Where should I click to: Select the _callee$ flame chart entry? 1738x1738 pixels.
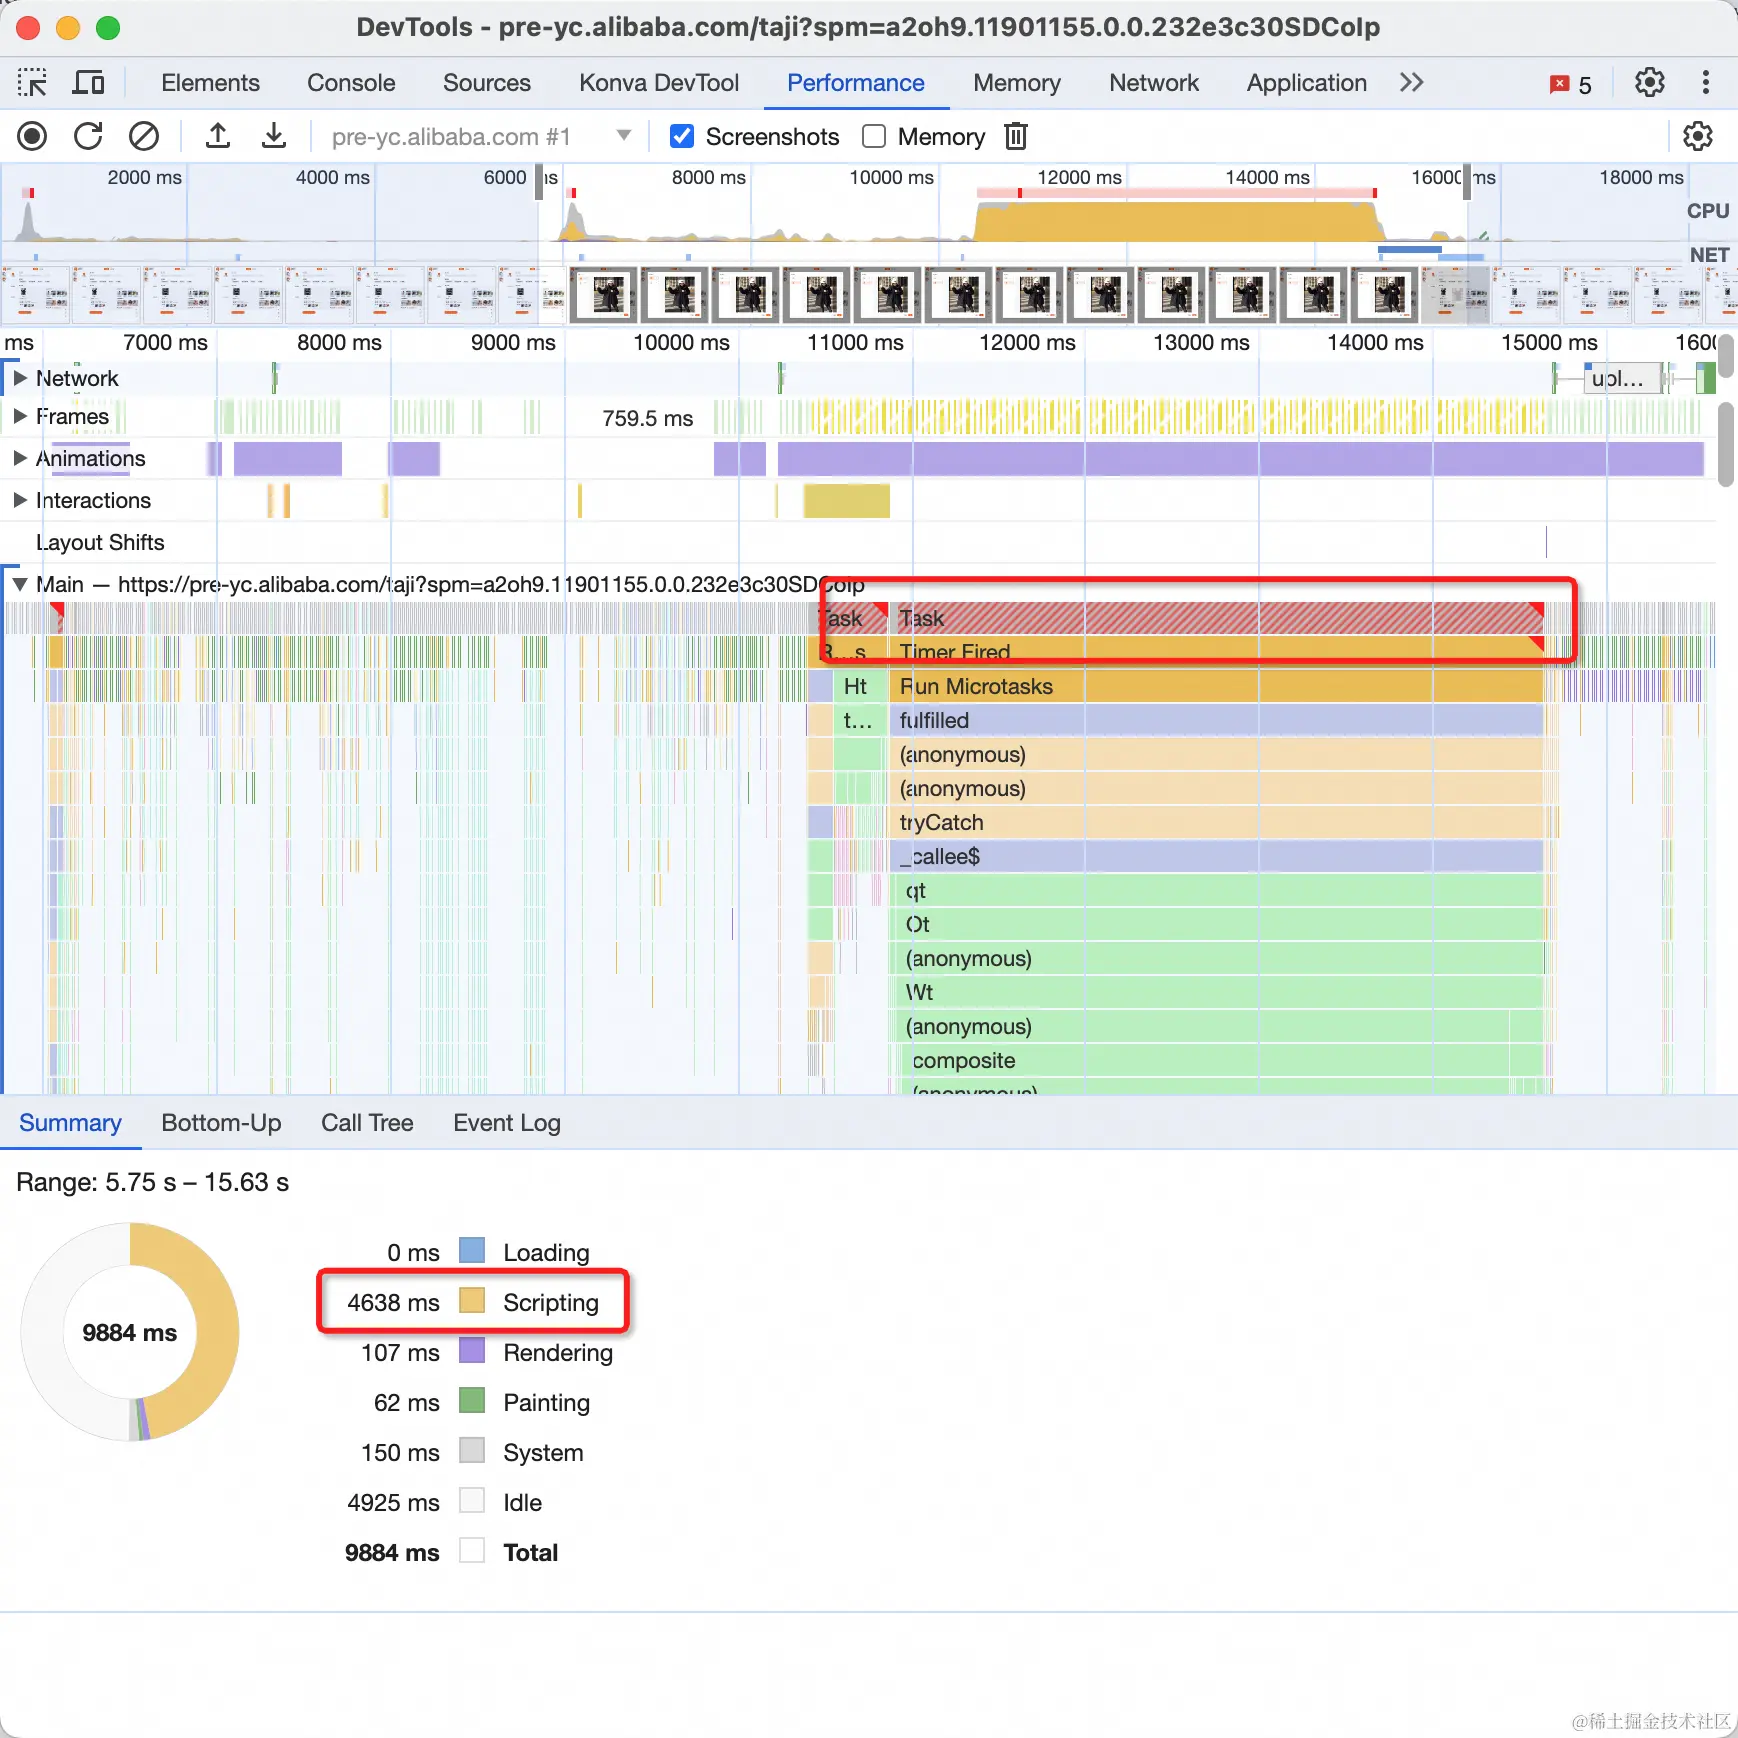pyautogui.click(x=1216, y=856)
